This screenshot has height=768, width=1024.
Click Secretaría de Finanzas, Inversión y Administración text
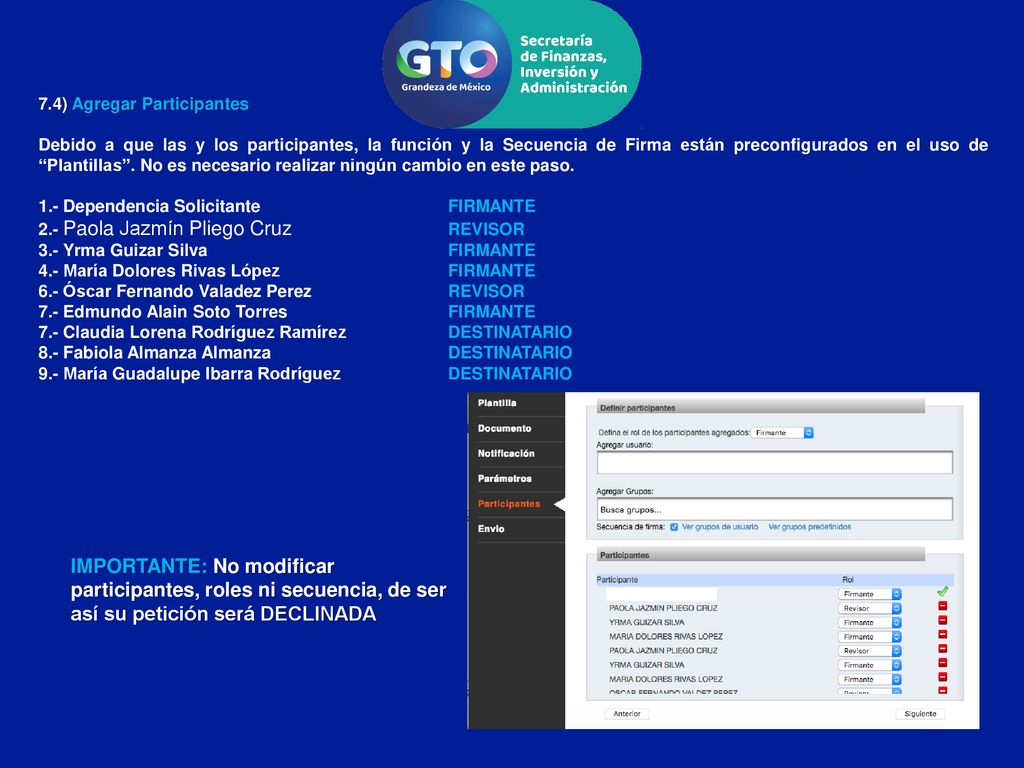tap(573, 64)
